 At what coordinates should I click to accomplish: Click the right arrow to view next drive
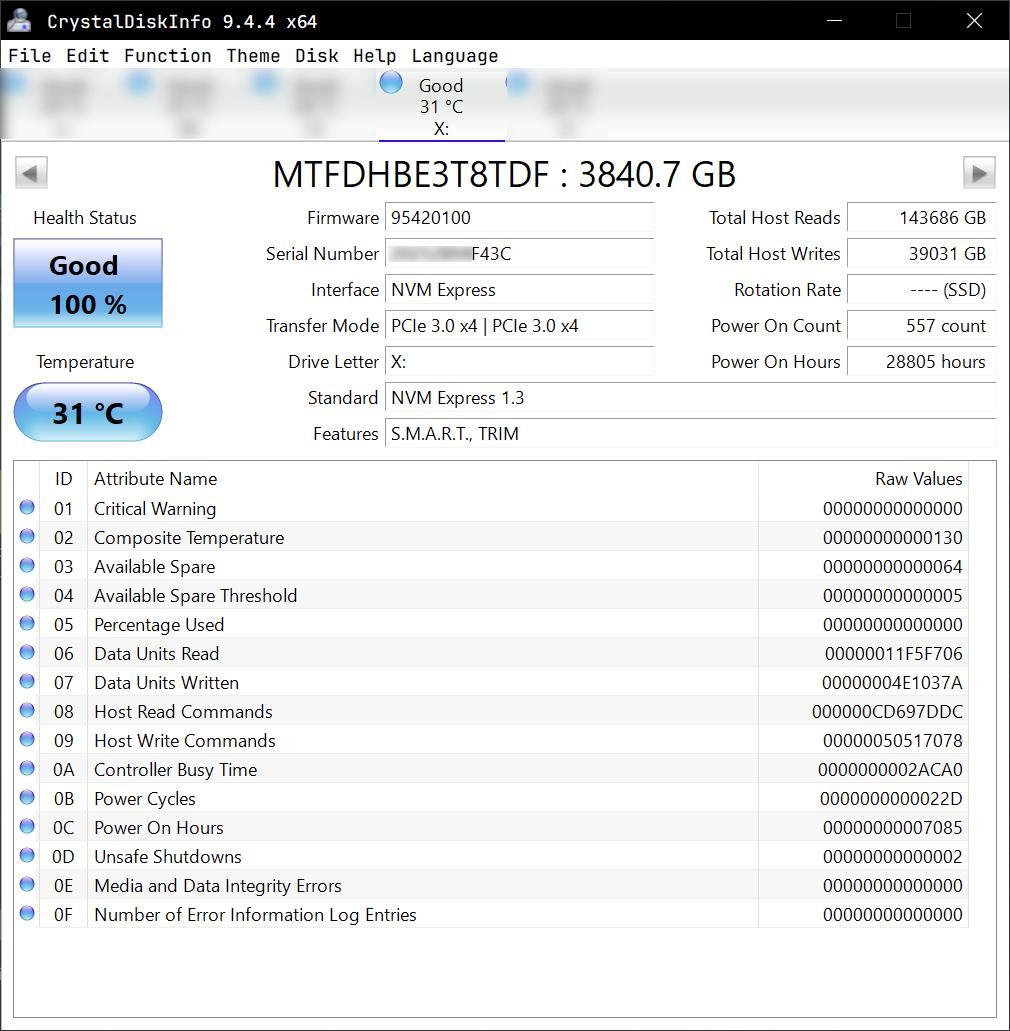click(x=979, y=172)
